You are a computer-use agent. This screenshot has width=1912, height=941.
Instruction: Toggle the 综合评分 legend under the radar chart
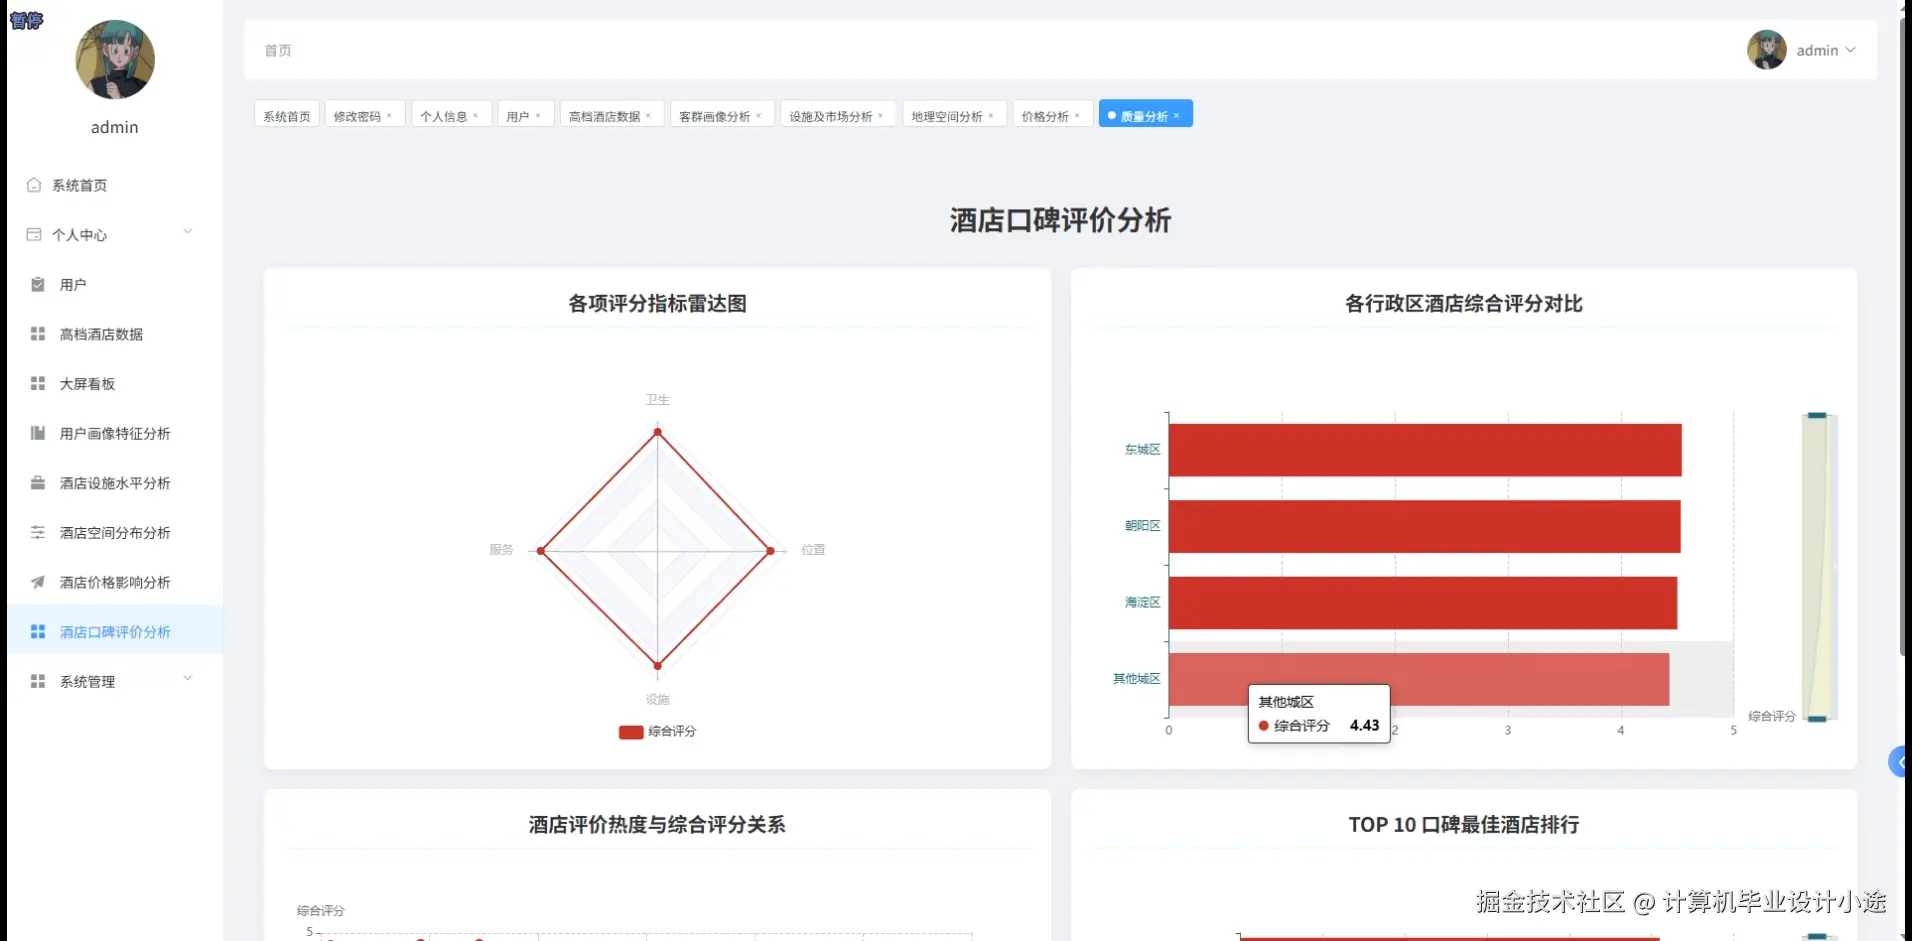[656, 731]
